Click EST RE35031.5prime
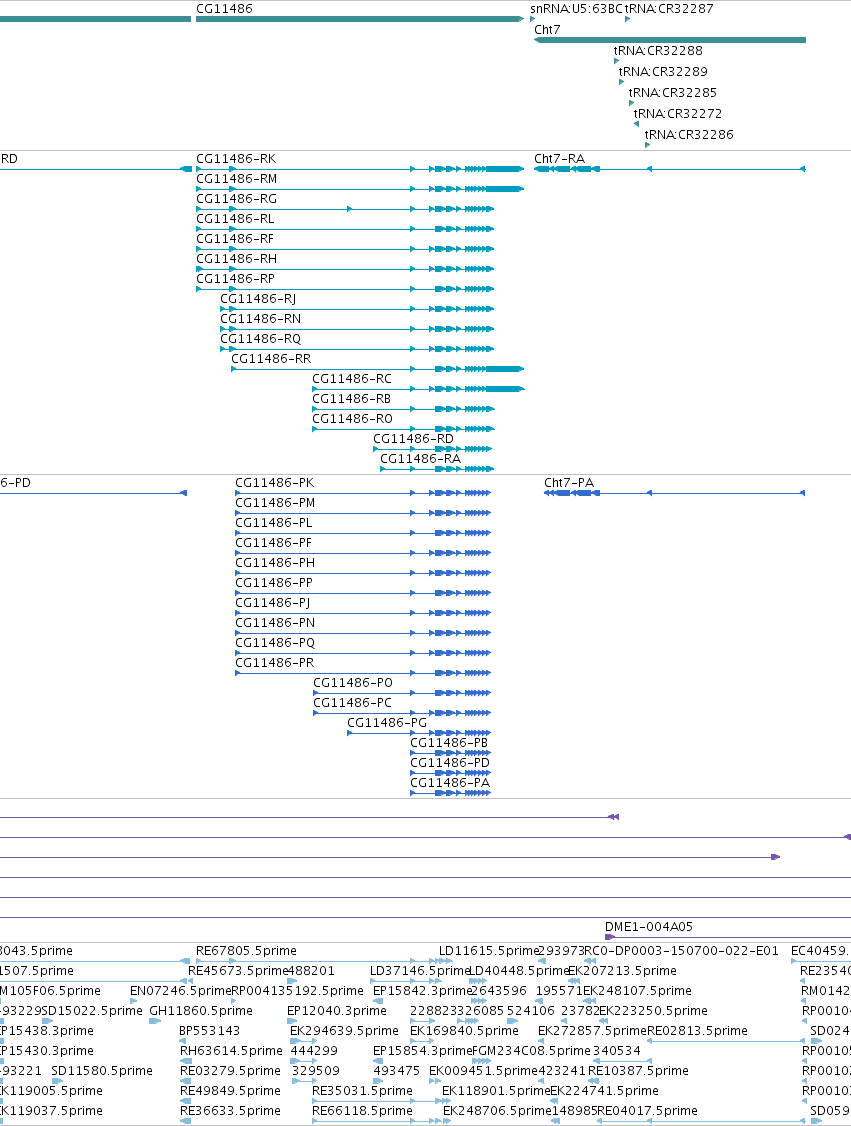Viewport: 851px width, 1126px height. pyautogui.click(x=363, y=1091)
